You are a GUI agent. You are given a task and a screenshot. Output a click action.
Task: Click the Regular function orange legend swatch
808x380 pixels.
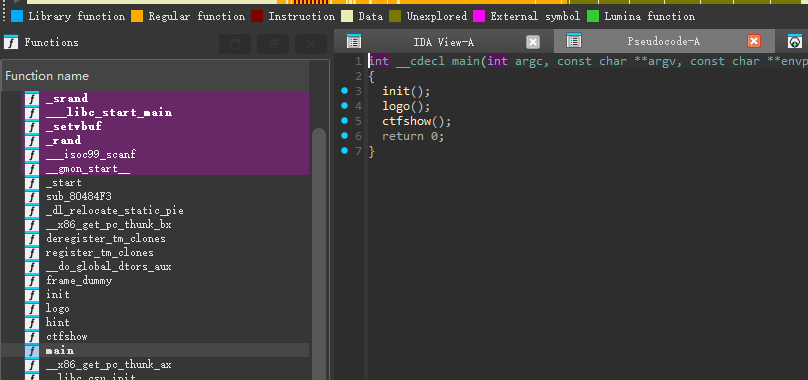pos(137,16)
